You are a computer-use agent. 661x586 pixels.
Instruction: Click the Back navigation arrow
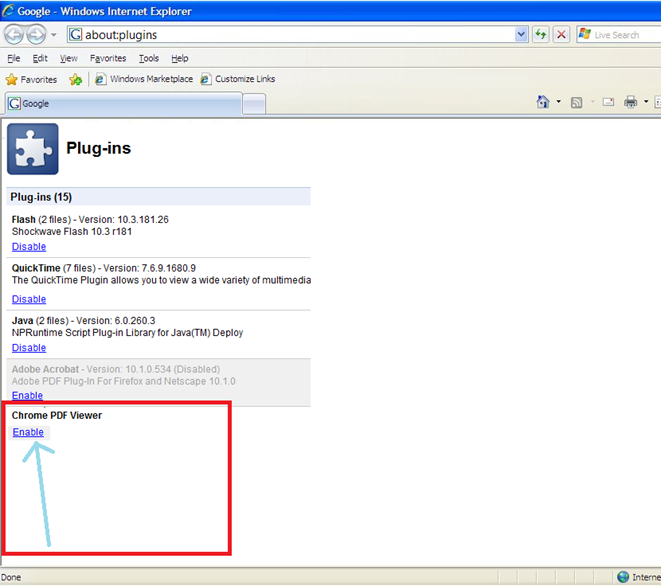(x=14, y=35)
